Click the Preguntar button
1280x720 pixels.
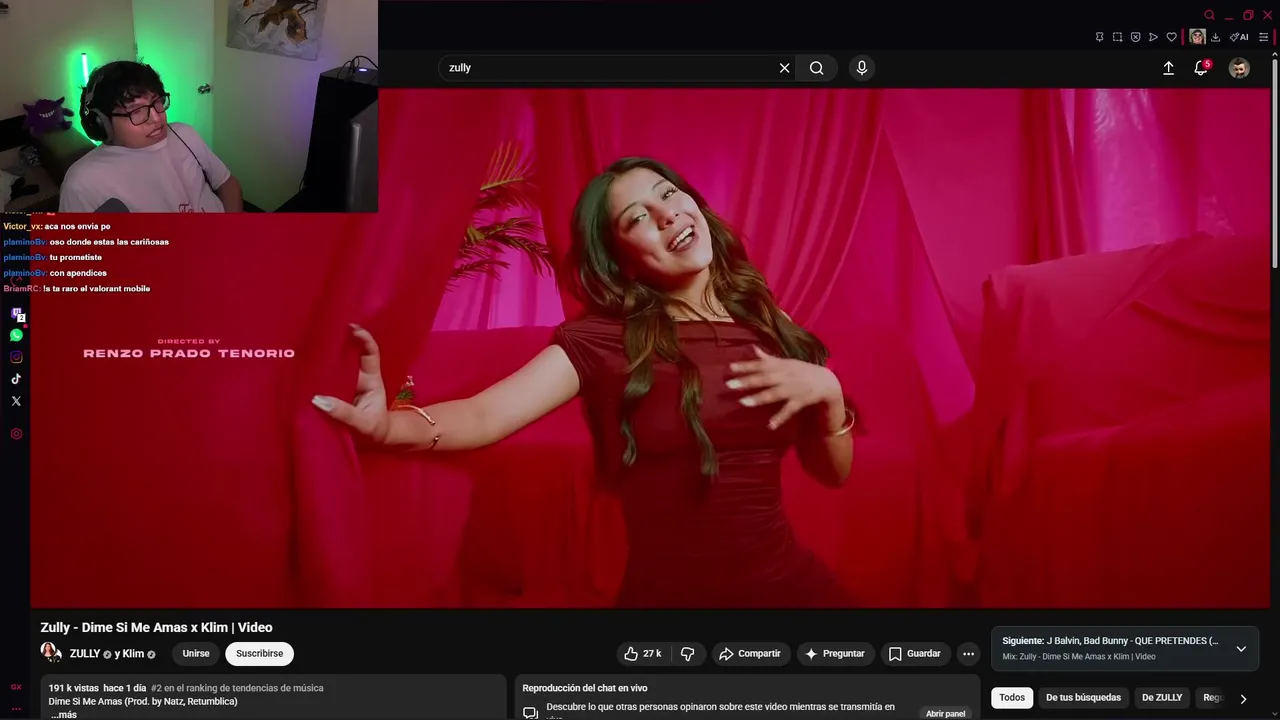(x=835, y=654)
